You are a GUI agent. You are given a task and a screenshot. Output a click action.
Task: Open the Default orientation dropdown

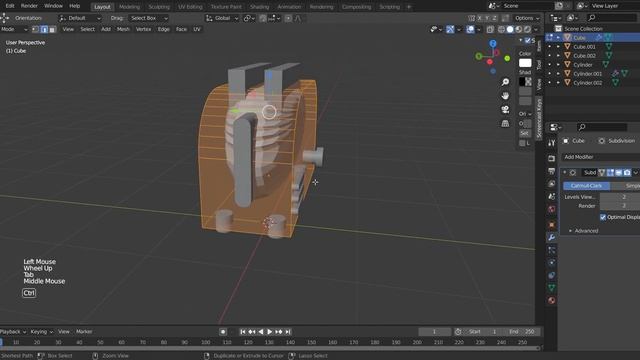[80, 18]
